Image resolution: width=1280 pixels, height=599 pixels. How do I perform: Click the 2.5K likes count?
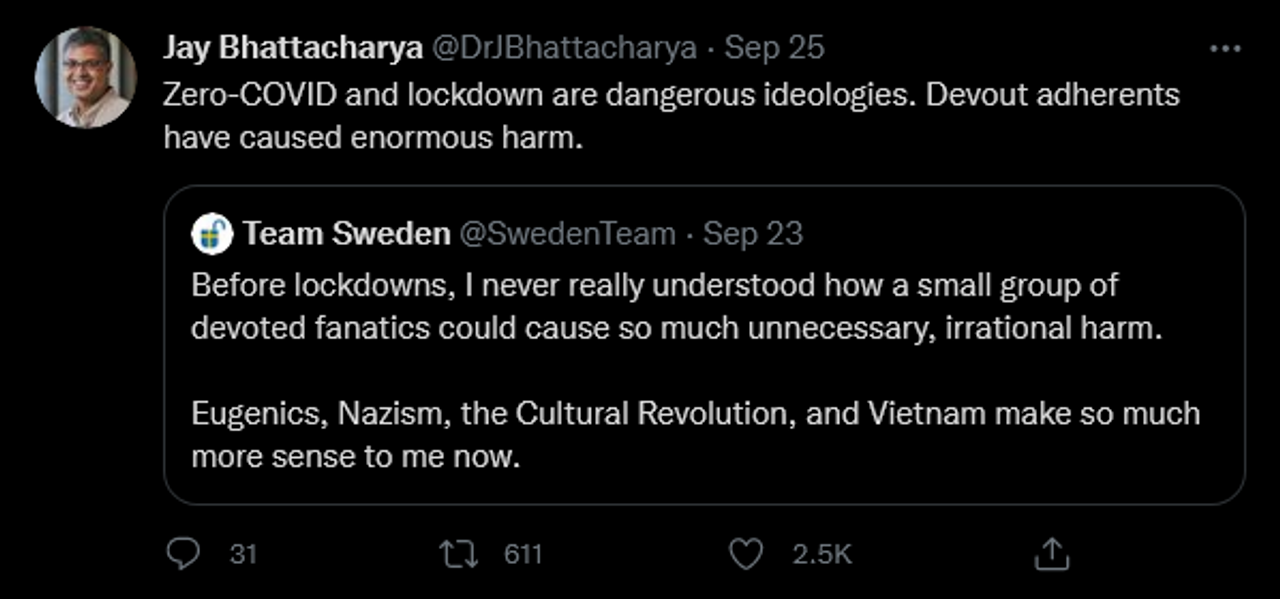tap(822, 554)
